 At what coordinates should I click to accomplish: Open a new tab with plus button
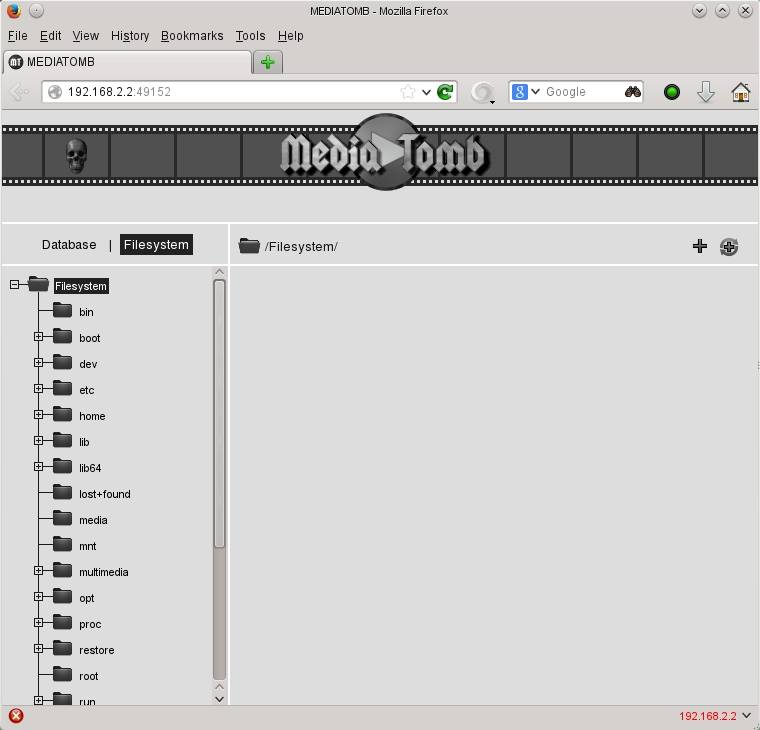pos(268,62)
